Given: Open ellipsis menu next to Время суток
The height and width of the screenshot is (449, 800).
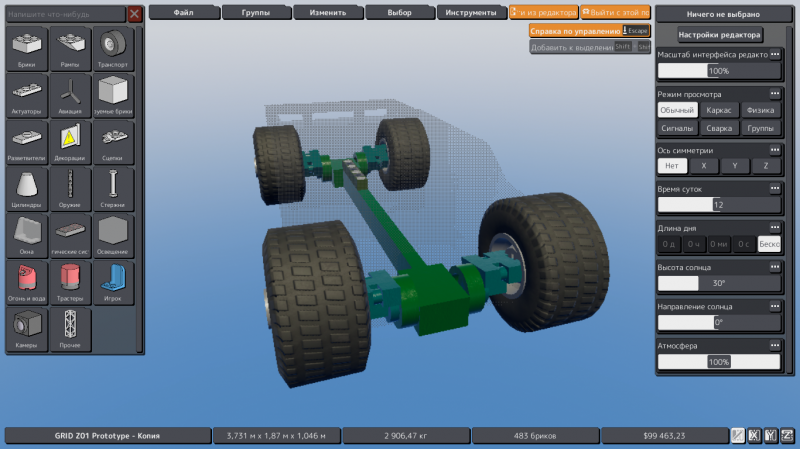Looking at the screenshot, I should click(x=775, y=189).
